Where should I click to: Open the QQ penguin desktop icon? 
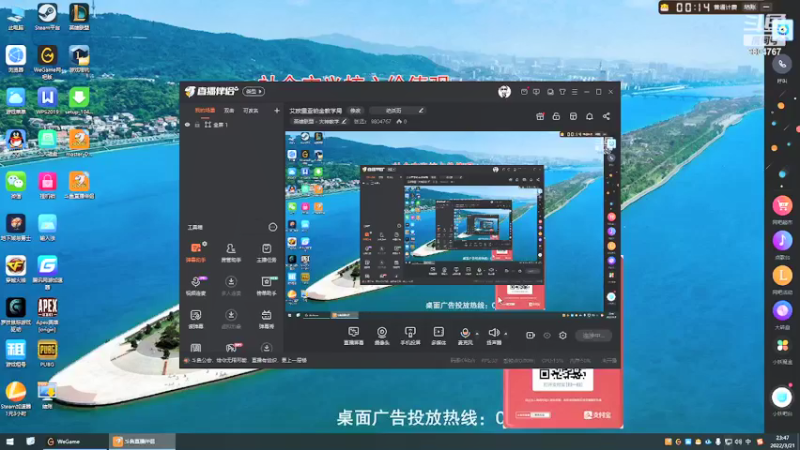[x=16, y=141]
